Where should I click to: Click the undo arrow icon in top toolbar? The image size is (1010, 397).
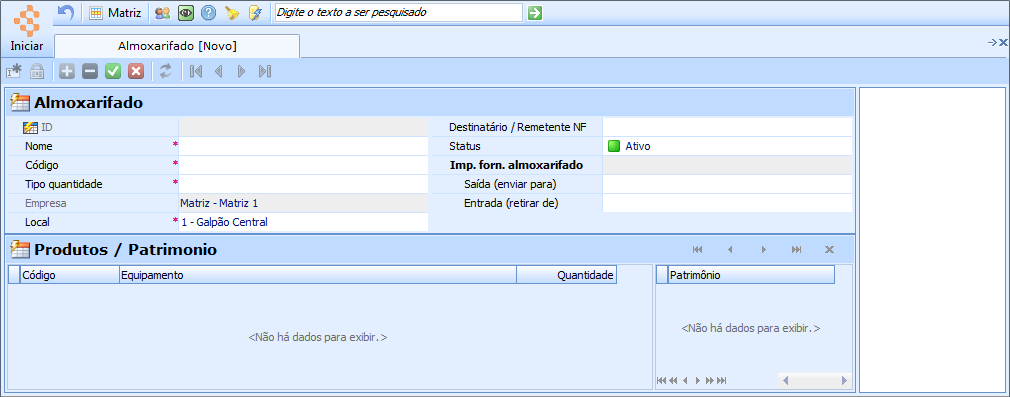point(66,12)
